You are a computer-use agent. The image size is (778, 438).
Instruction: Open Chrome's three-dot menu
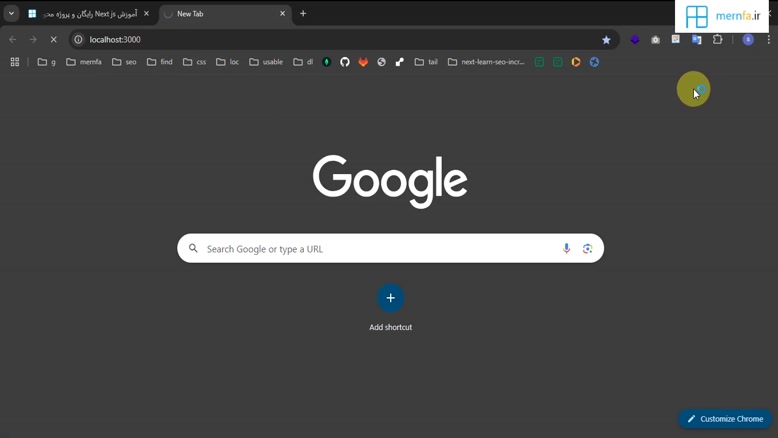[x=768, y=40]
